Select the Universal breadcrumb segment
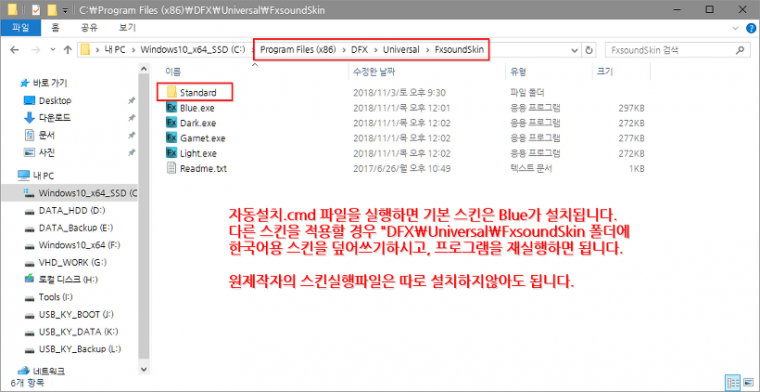 (x=401, y=50)
